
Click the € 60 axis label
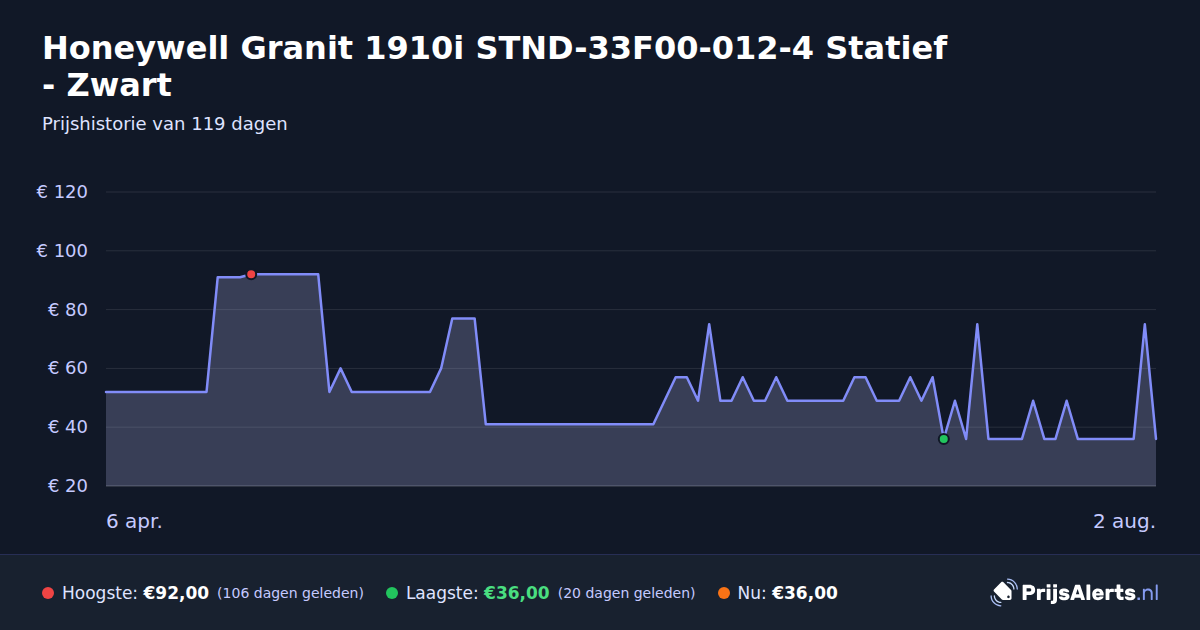click(x=68, y=368)
